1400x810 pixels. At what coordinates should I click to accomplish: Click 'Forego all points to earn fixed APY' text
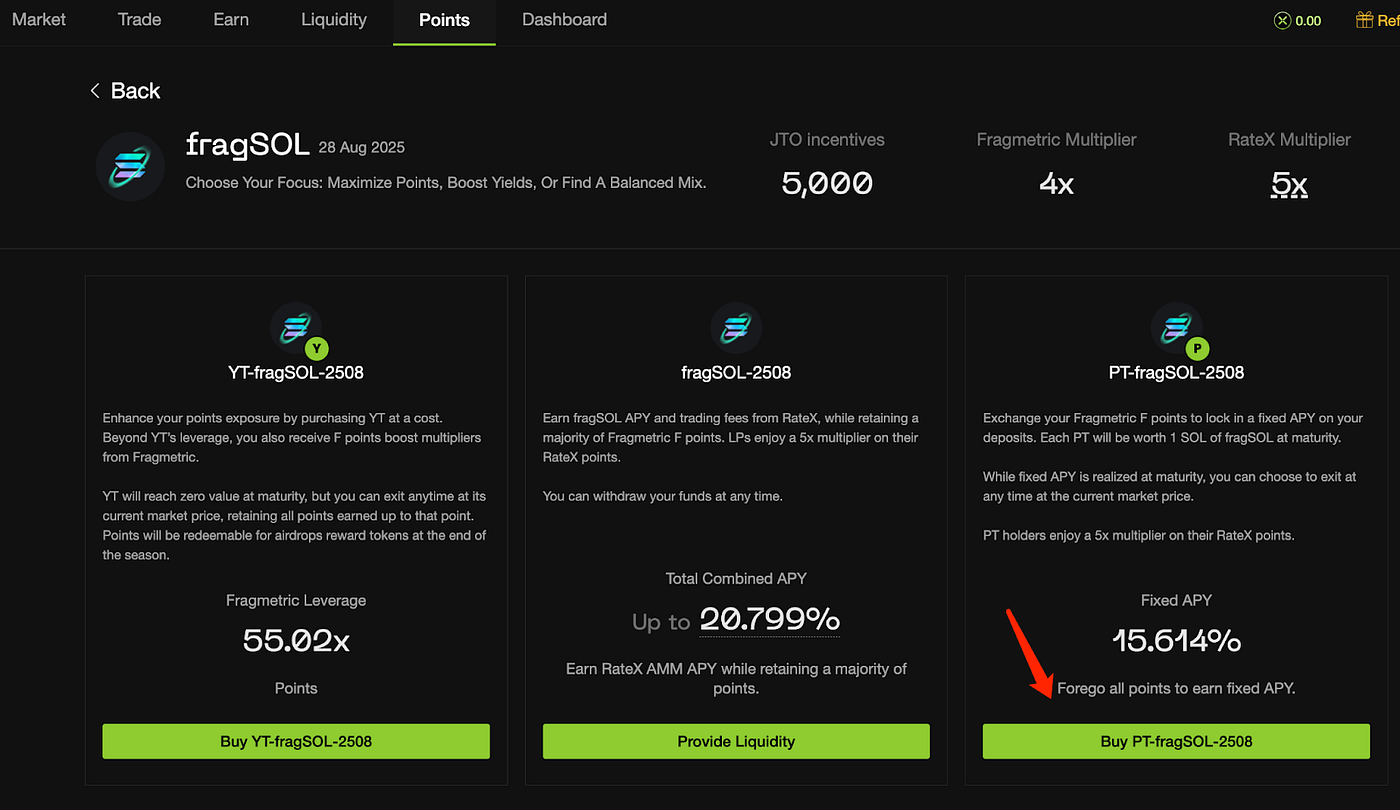coord(1176,688)
